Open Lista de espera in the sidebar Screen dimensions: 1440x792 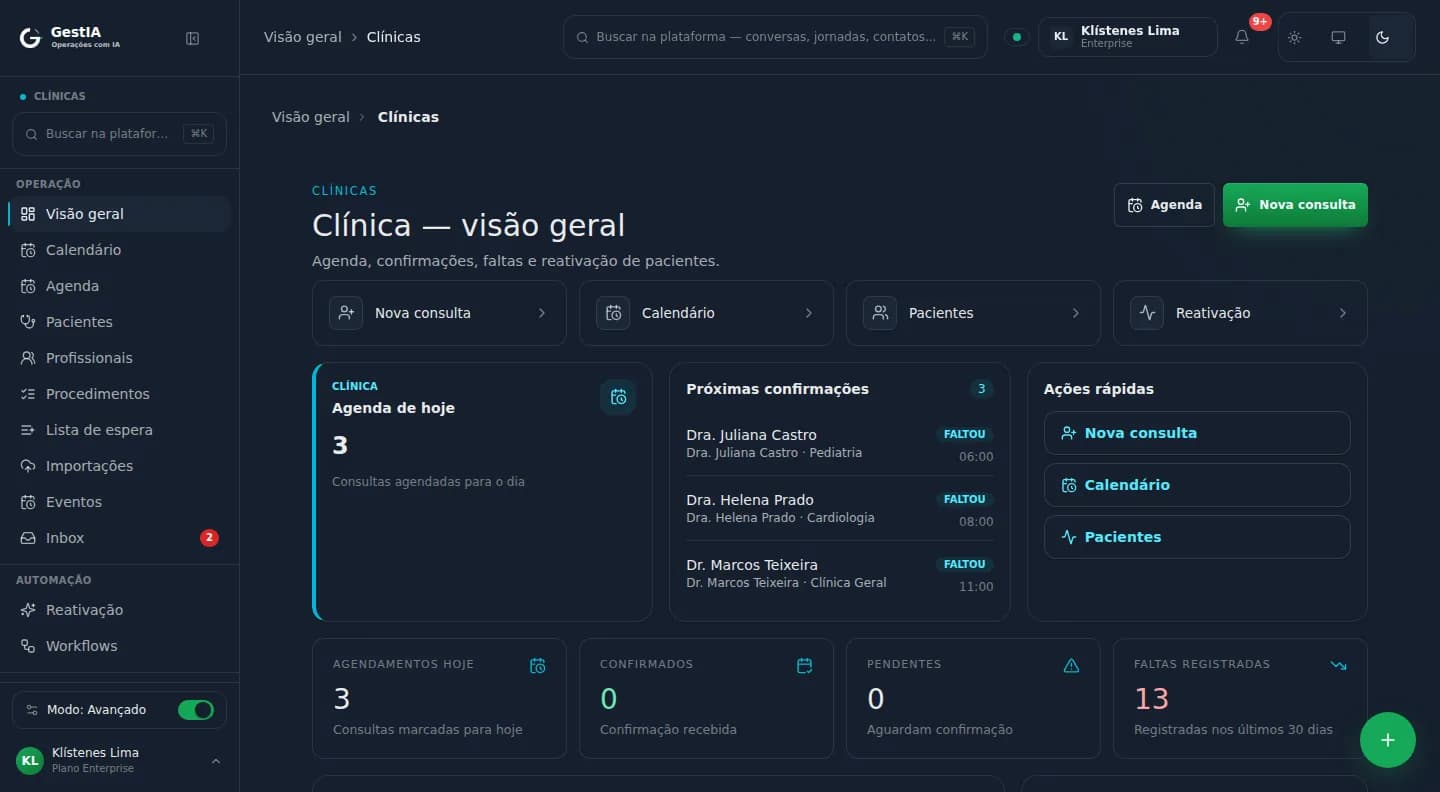(x=119, y=430)
